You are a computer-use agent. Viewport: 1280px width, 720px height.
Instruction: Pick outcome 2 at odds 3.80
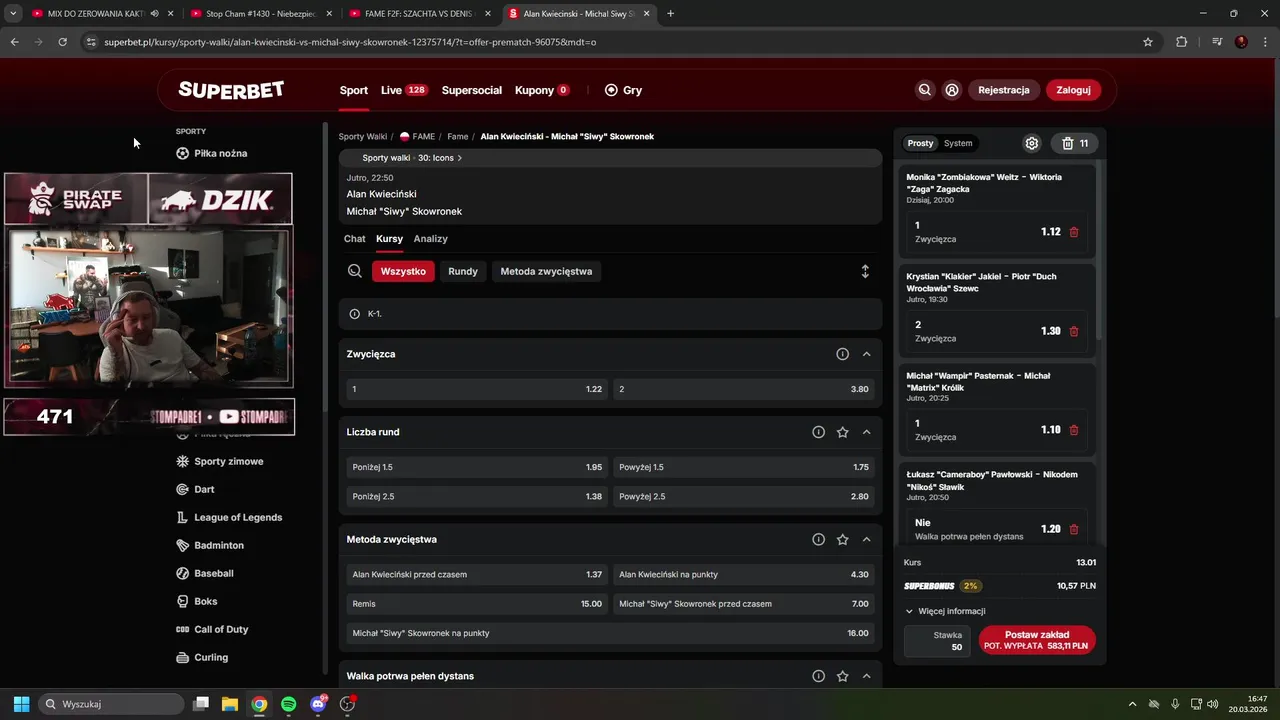click(744, 389)
